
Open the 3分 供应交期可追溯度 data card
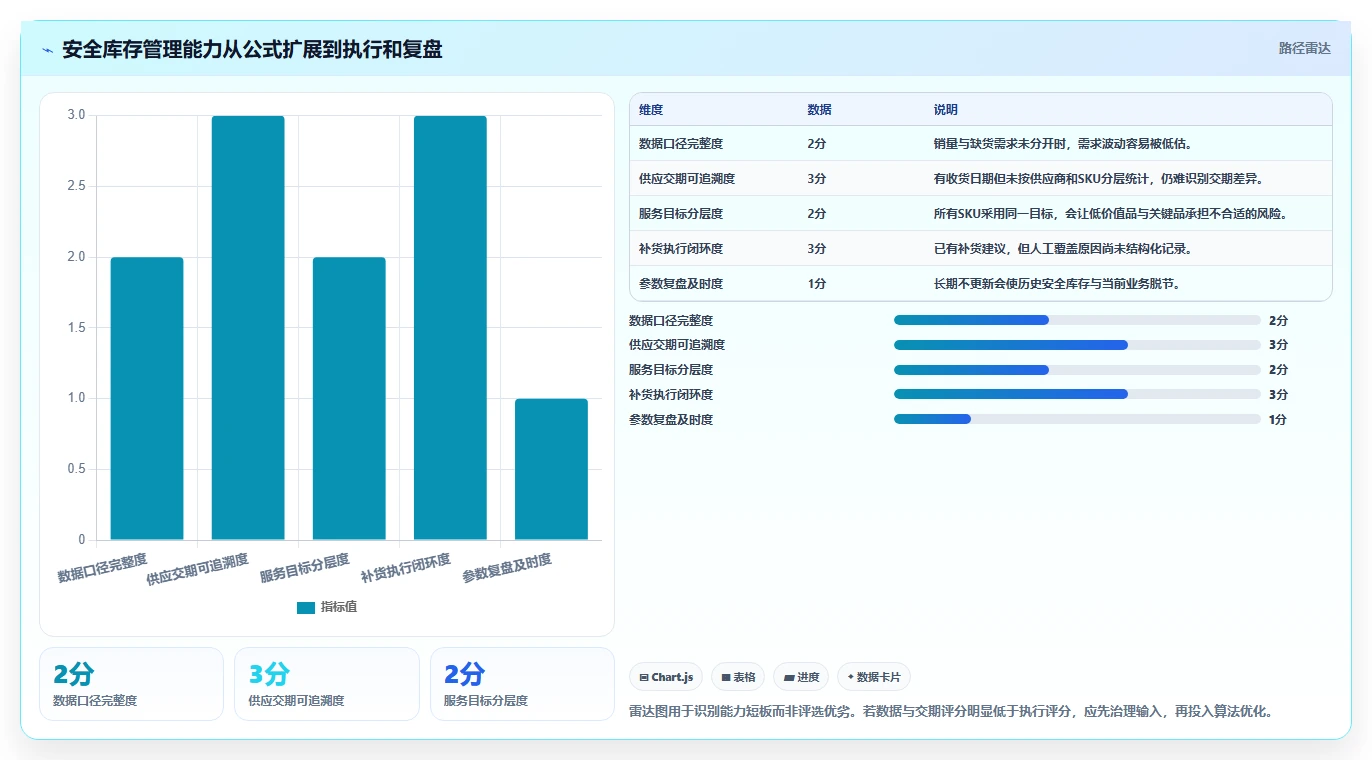click(x=326, y=684)
